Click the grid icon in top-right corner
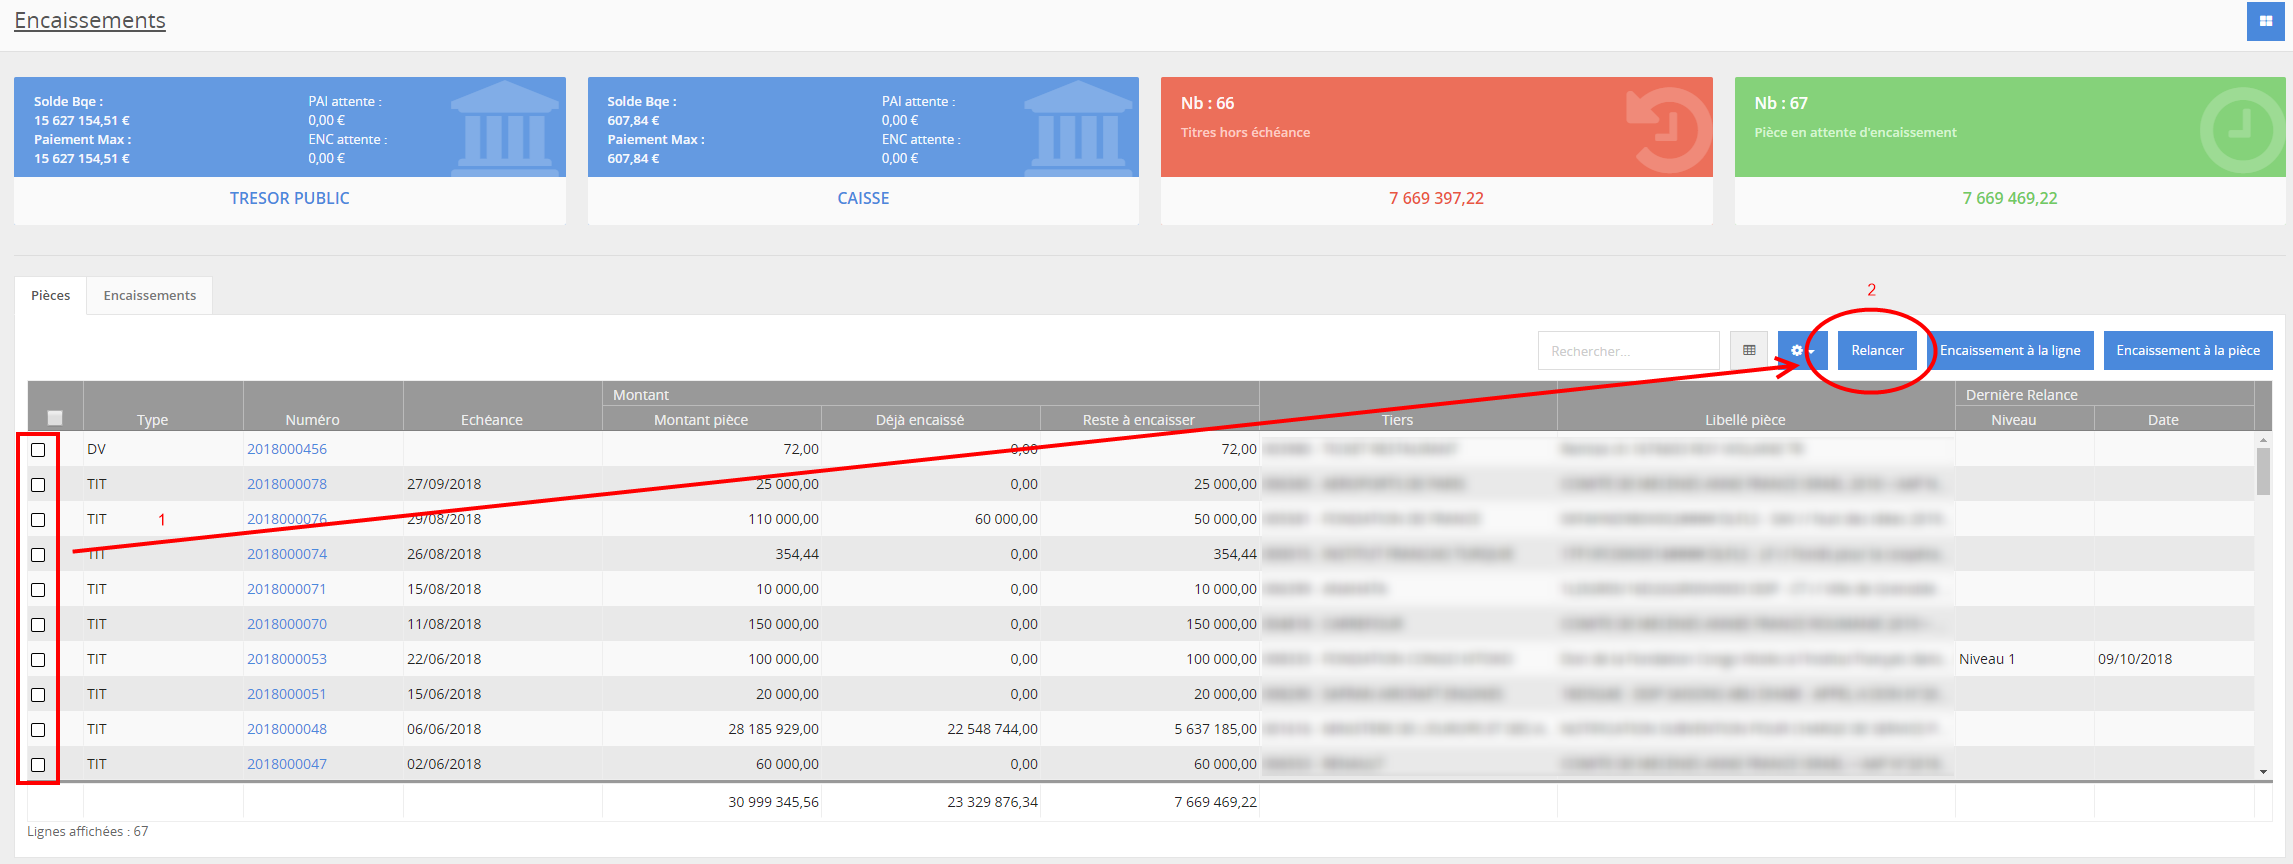 (x=2265, y=21)
